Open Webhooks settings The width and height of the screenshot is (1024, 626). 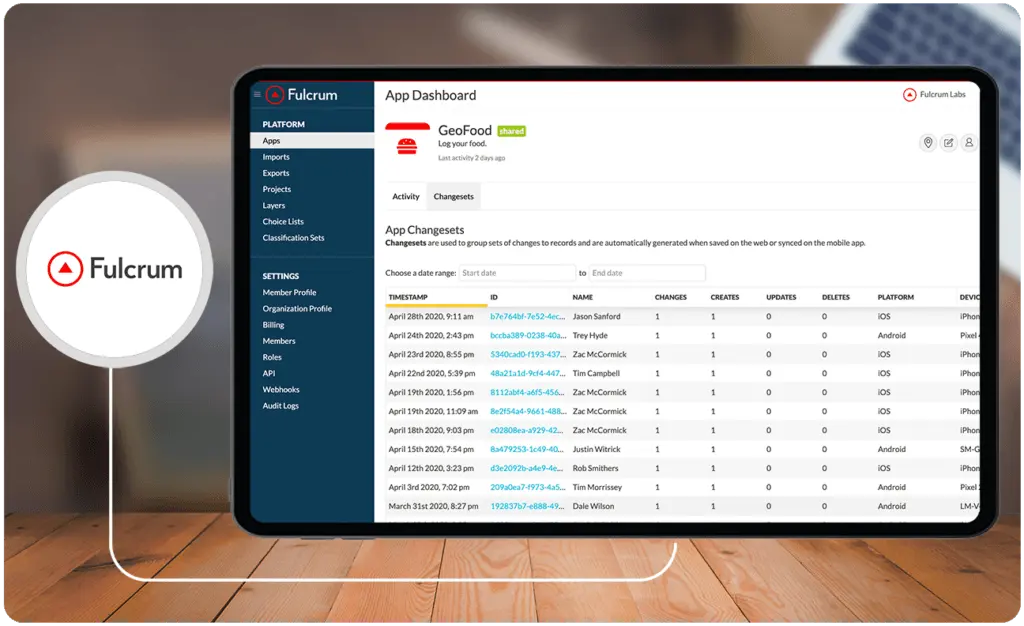pos(281,390)
